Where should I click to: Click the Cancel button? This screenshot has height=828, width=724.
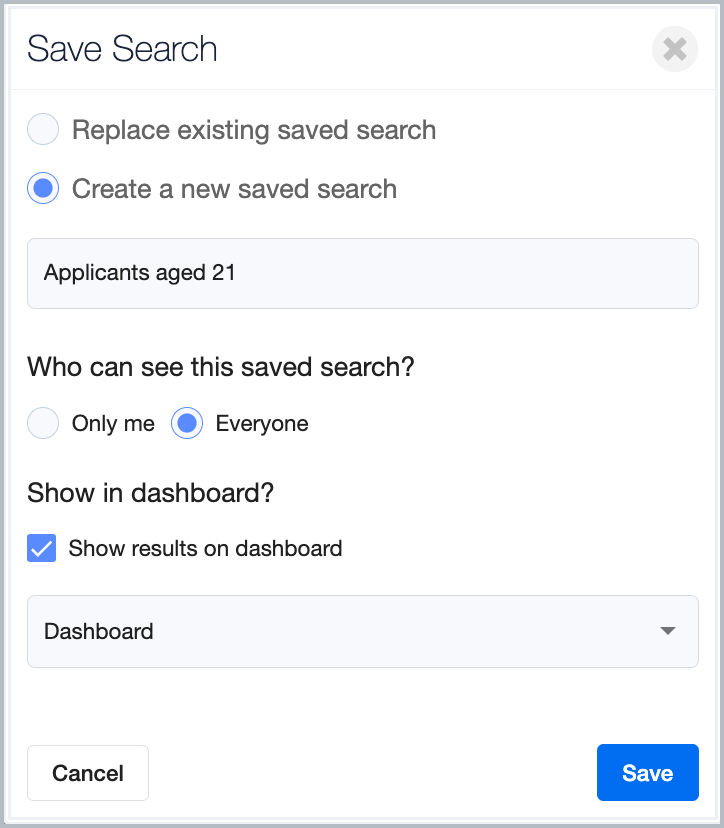(88, 773)
